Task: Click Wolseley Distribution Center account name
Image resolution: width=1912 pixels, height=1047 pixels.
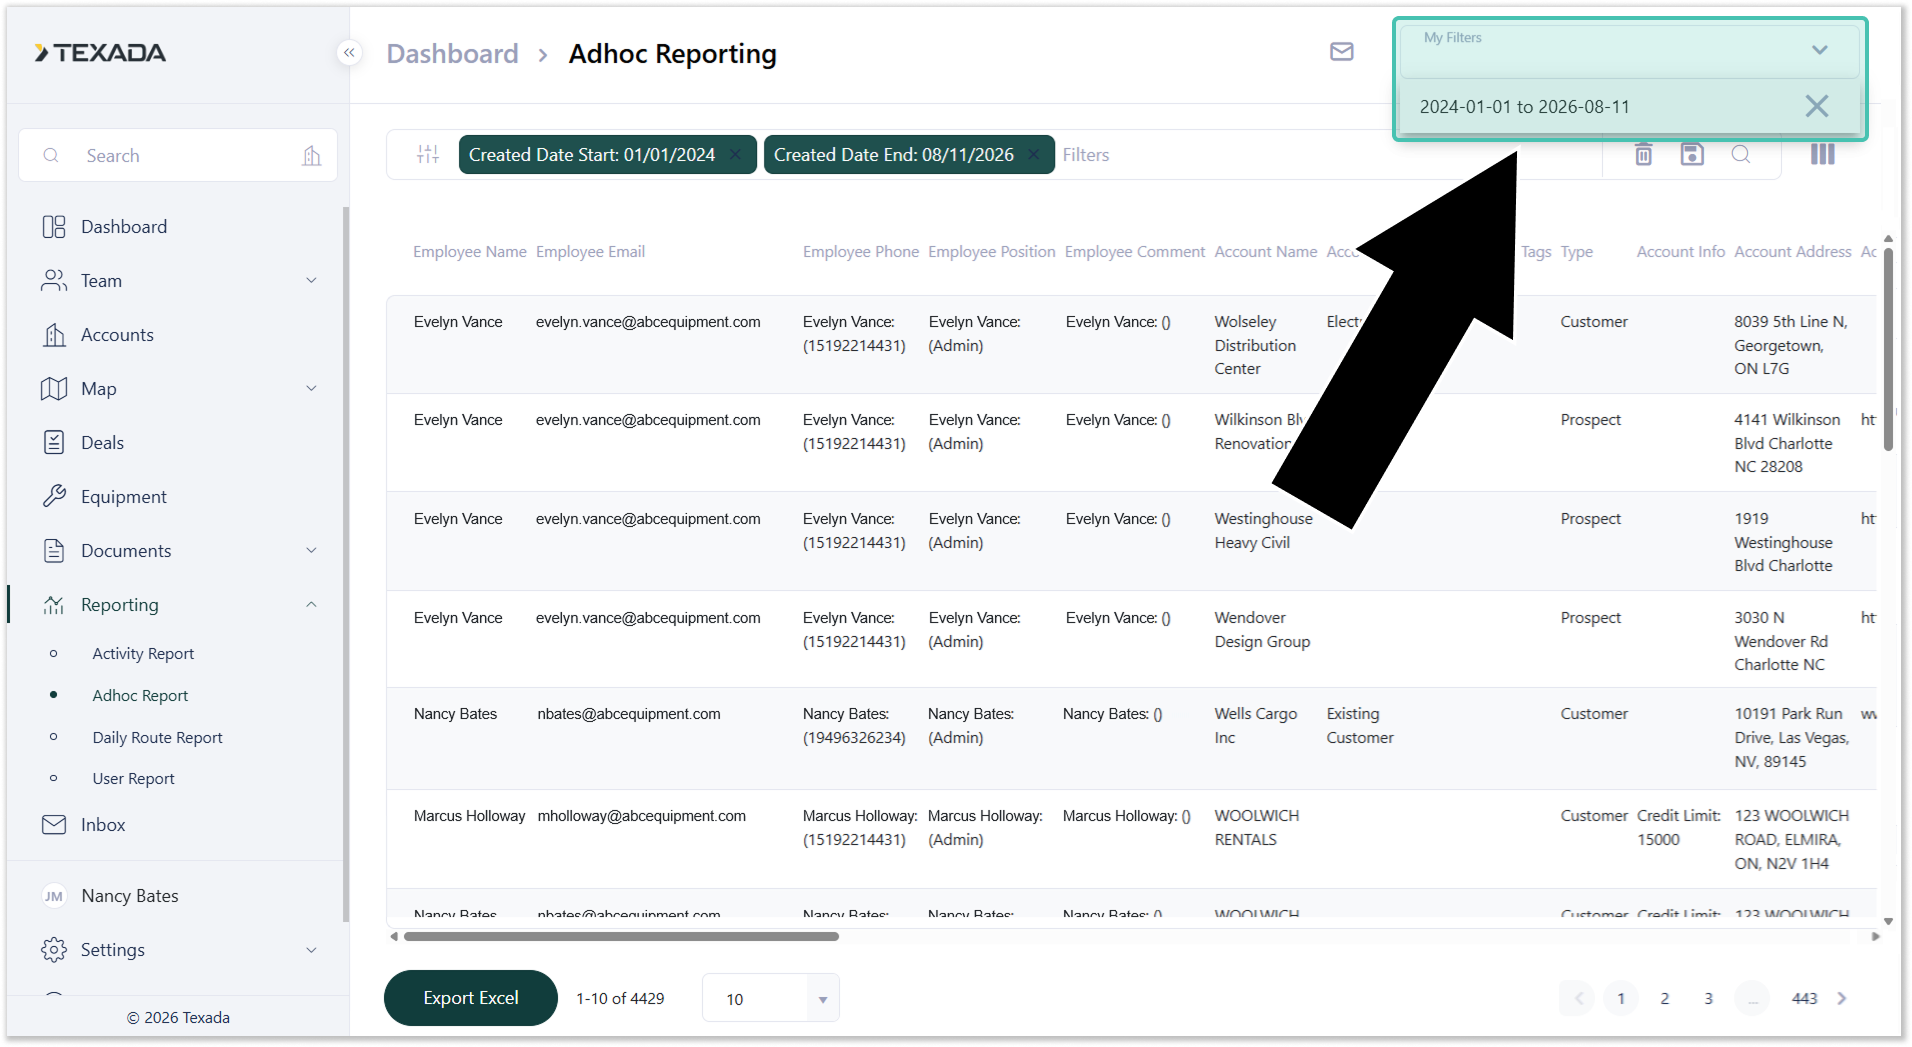Action: click(x=1255, y=345)
